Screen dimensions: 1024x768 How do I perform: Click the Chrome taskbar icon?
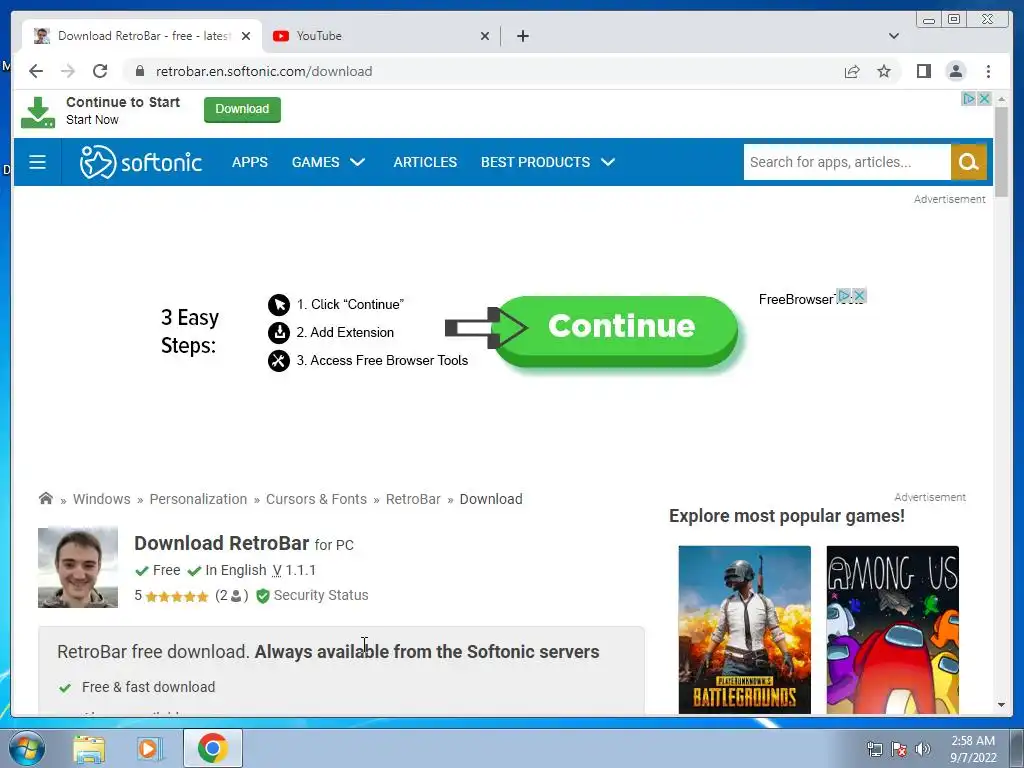click(212, 748)
